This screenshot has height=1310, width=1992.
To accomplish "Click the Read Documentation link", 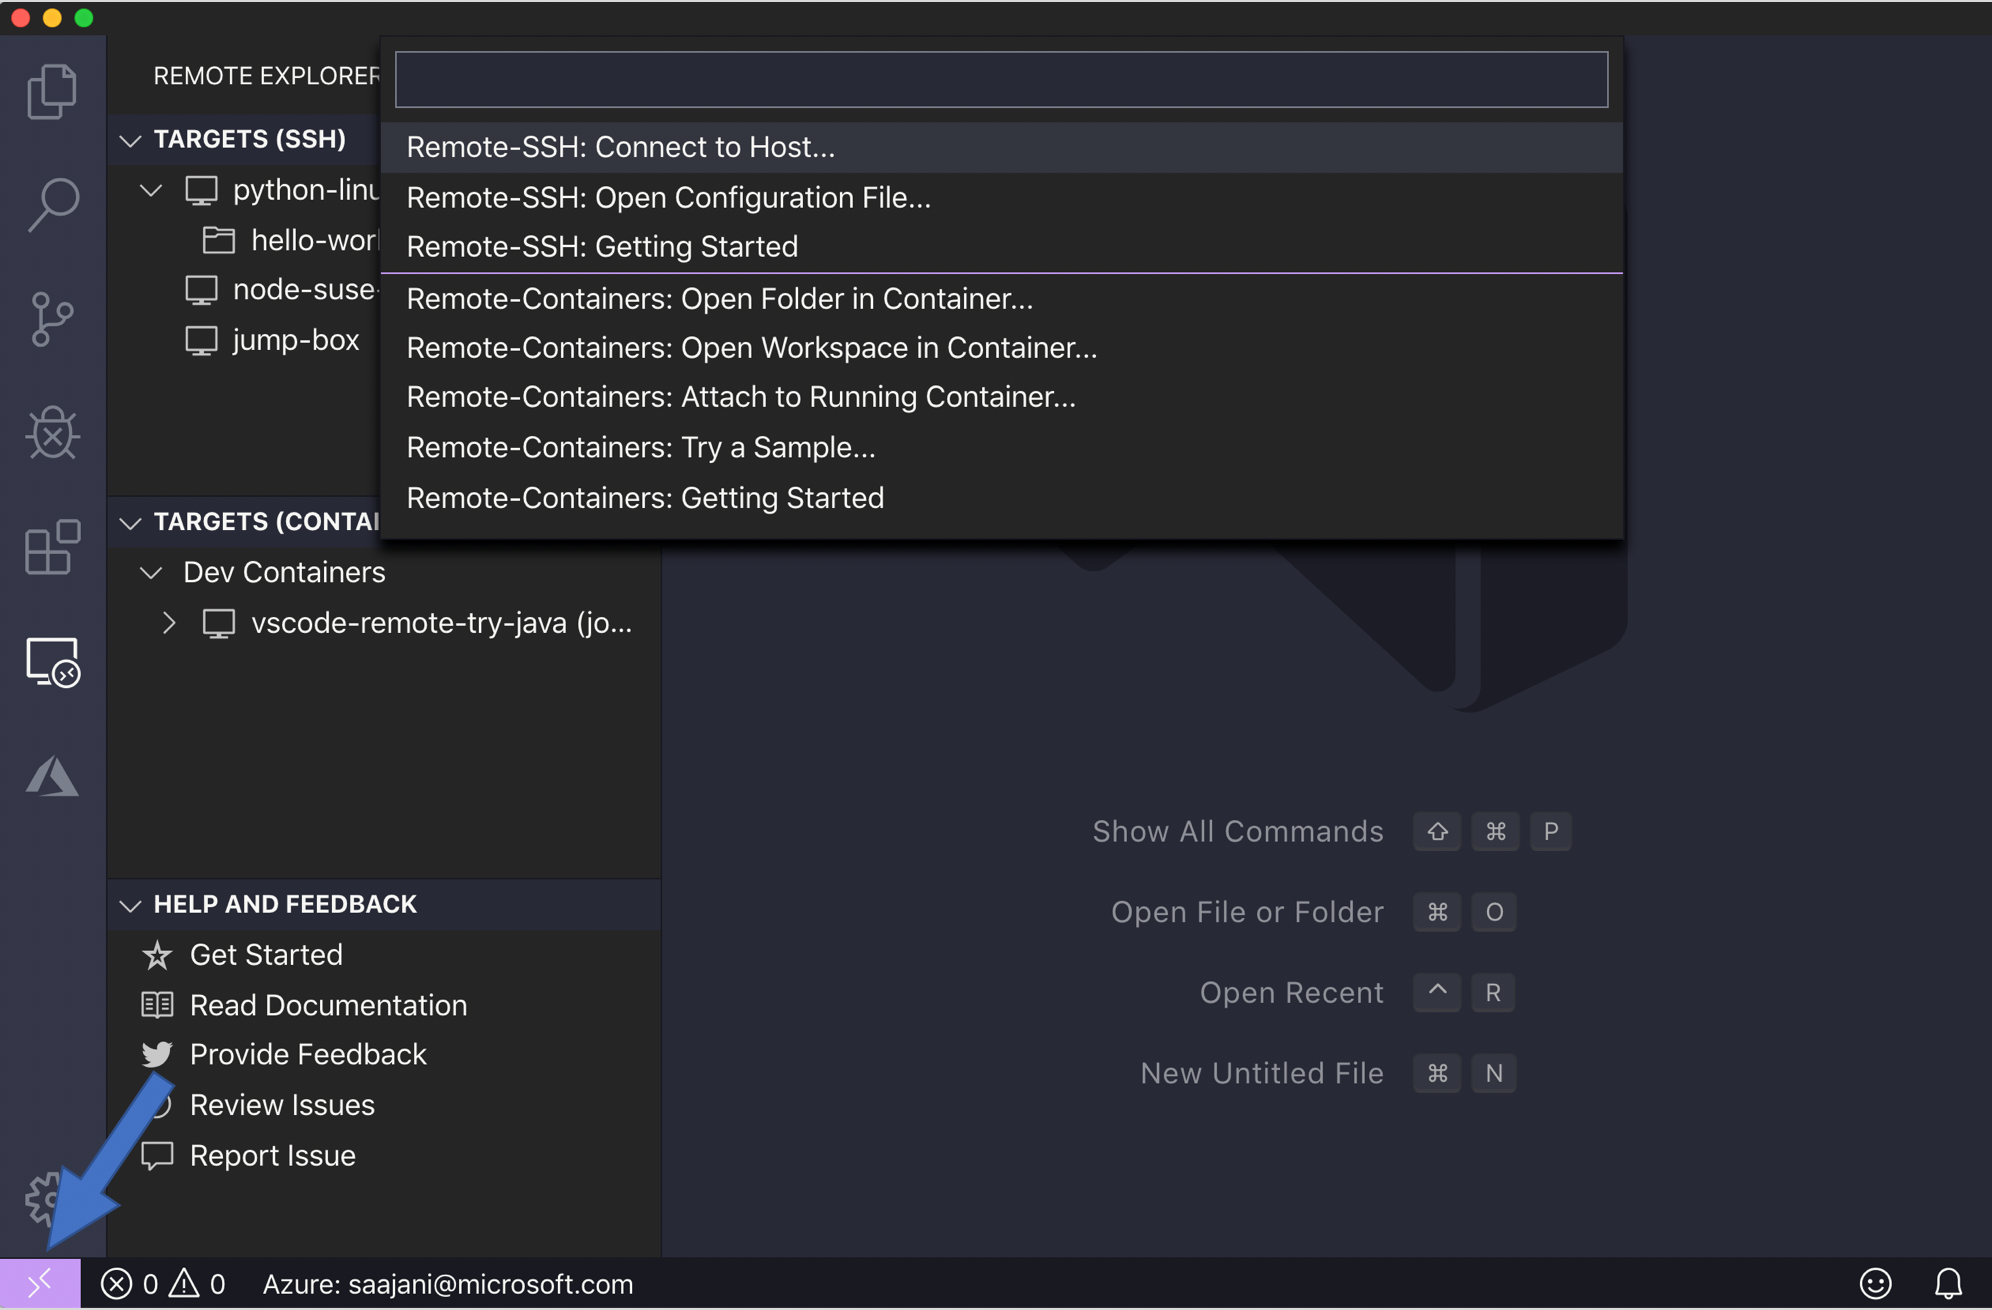I will [329, 1003].
